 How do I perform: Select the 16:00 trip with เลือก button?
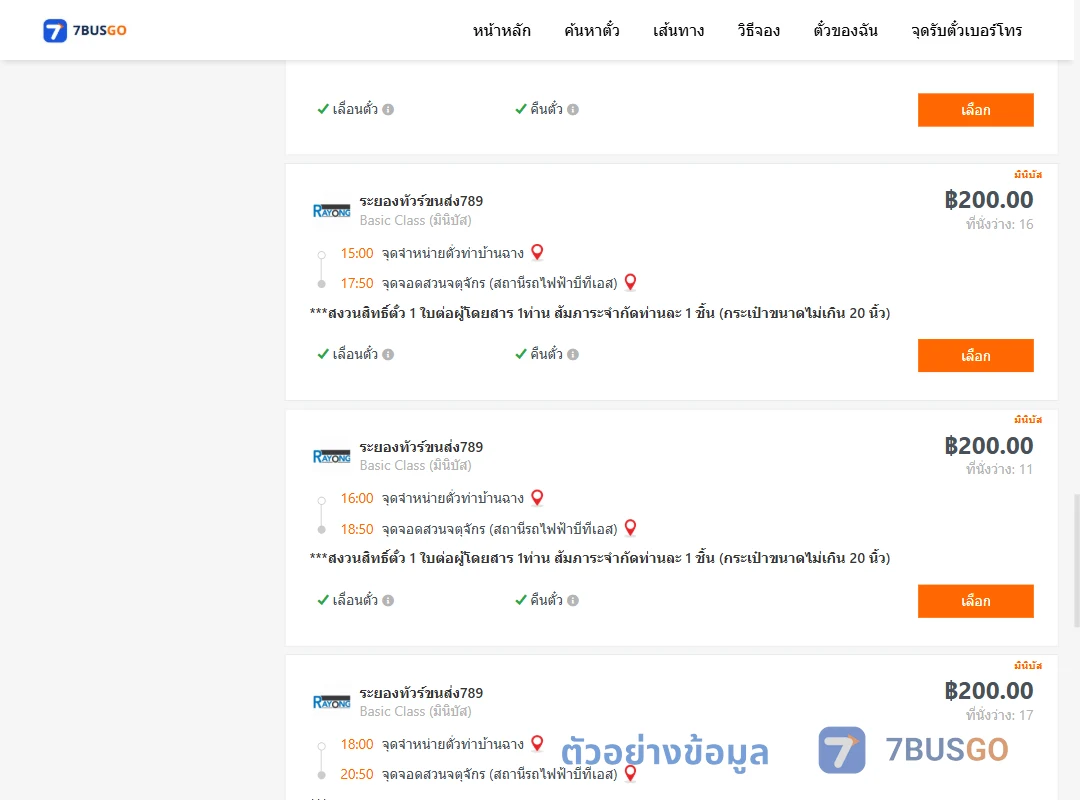[975, 601]
